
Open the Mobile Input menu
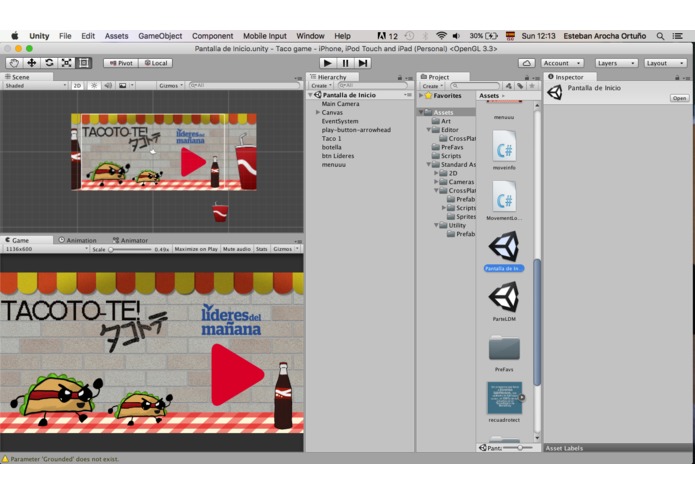coord(265,36)
